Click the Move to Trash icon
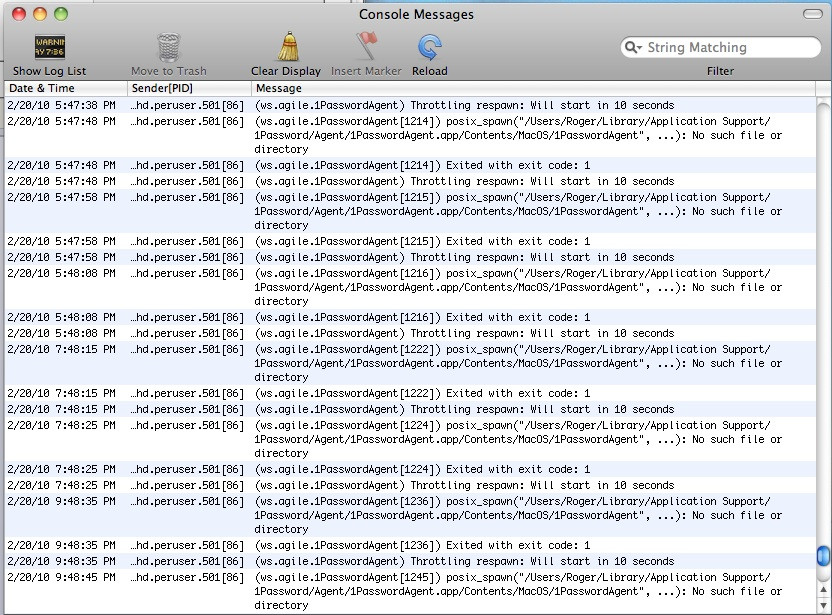Viewport: 832px width, 615px height. point(167,47)
